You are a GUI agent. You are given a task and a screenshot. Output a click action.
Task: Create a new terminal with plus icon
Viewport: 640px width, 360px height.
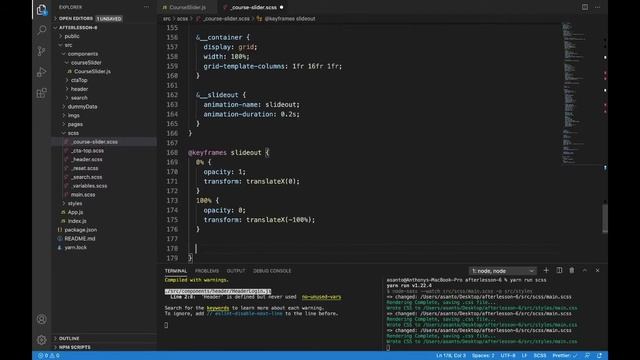(x=546, y=270)
